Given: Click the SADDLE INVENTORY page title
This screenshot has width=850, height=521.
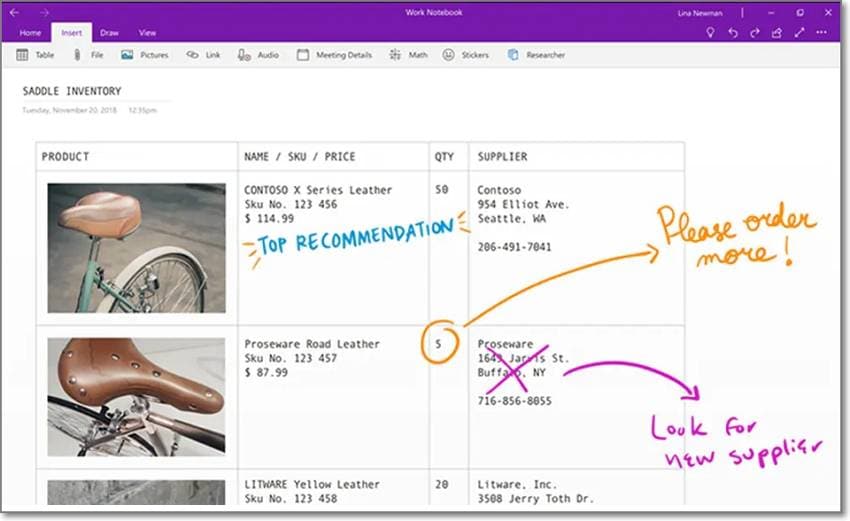Looking at the screenshot, I should 72,91.
